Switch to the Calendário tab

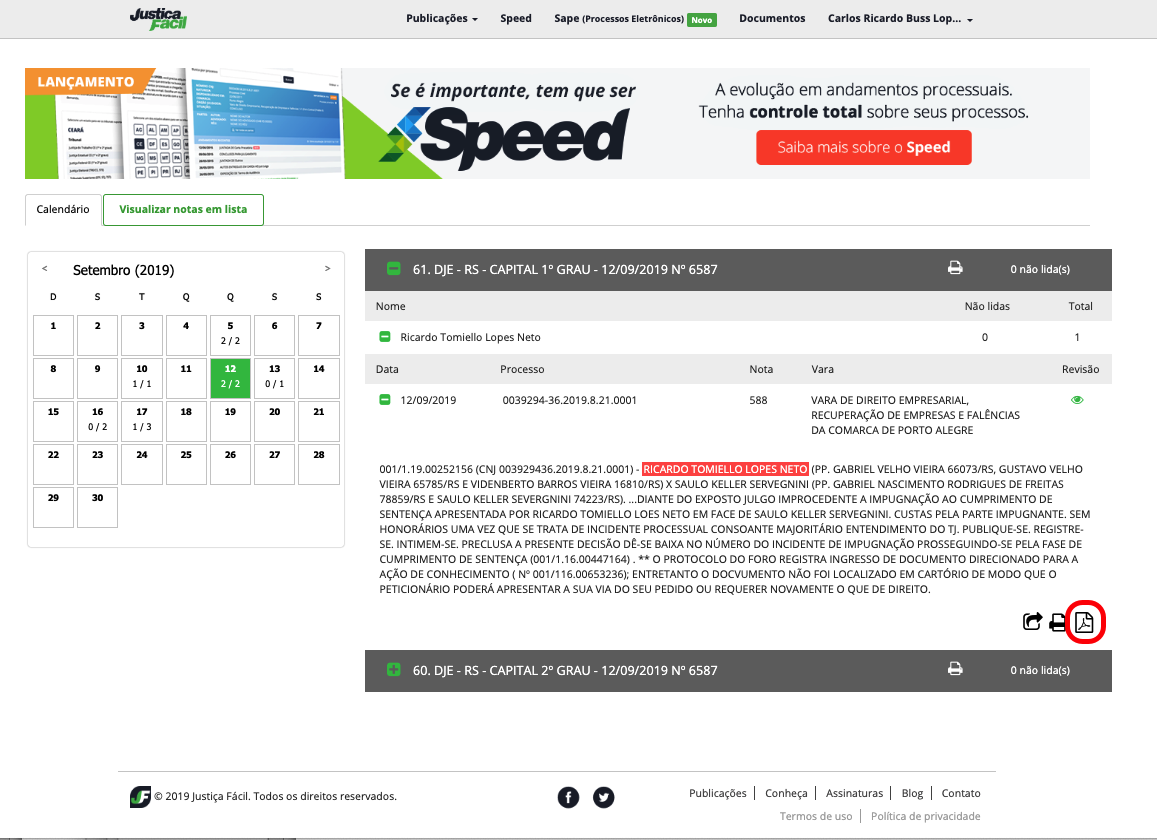coord(63,210)
